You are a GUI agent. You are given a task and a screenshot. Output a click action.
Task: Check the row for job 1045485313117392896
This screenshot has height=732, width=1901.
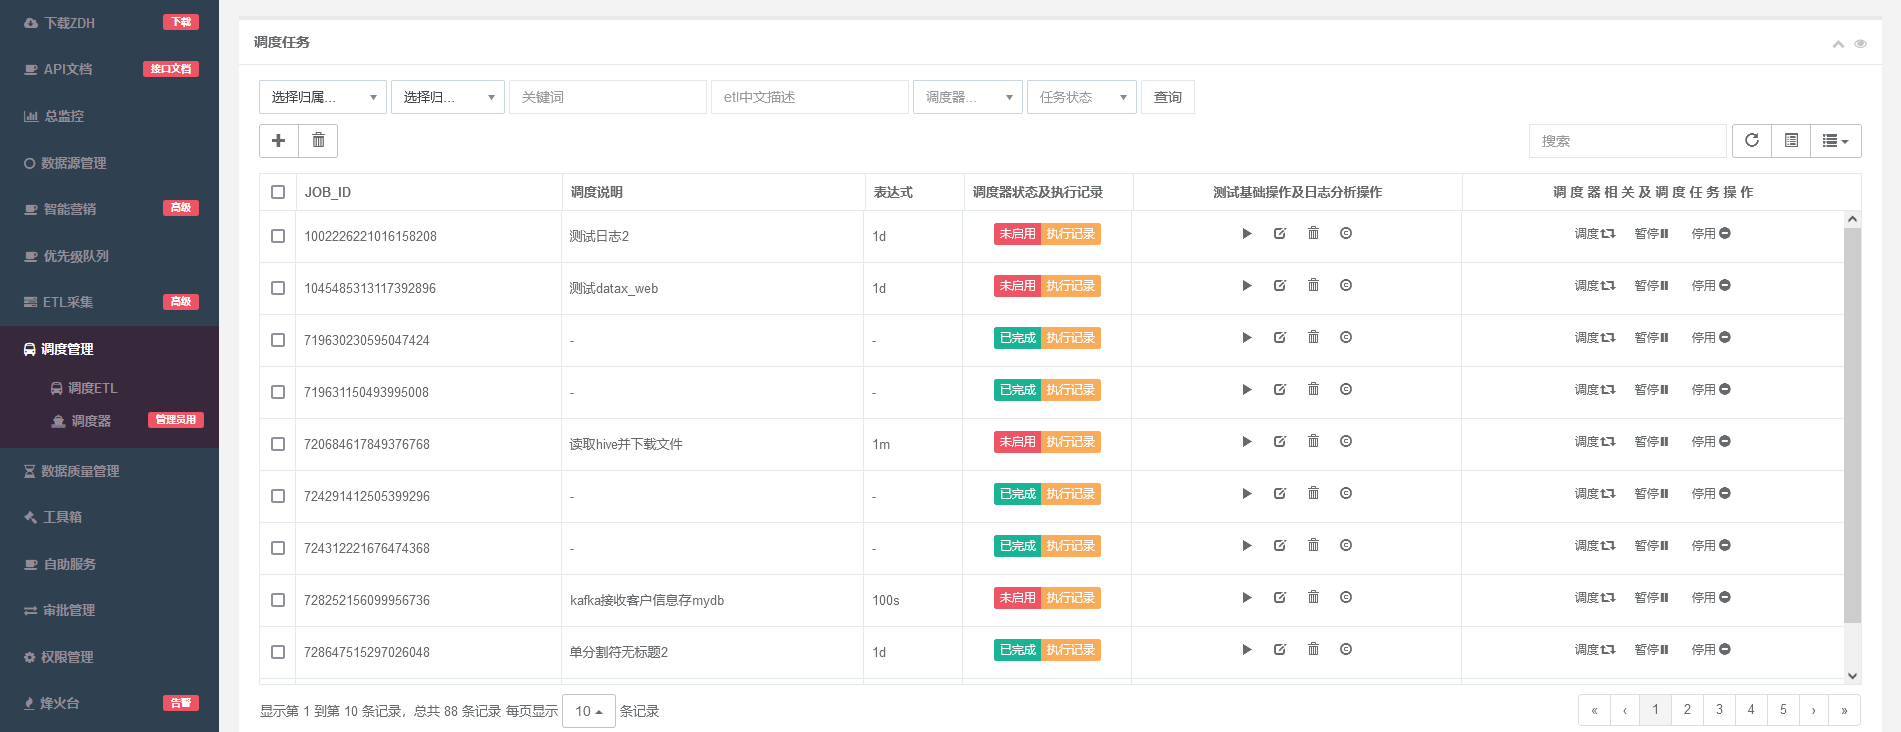pyautogui.click(x=278, y=288)
